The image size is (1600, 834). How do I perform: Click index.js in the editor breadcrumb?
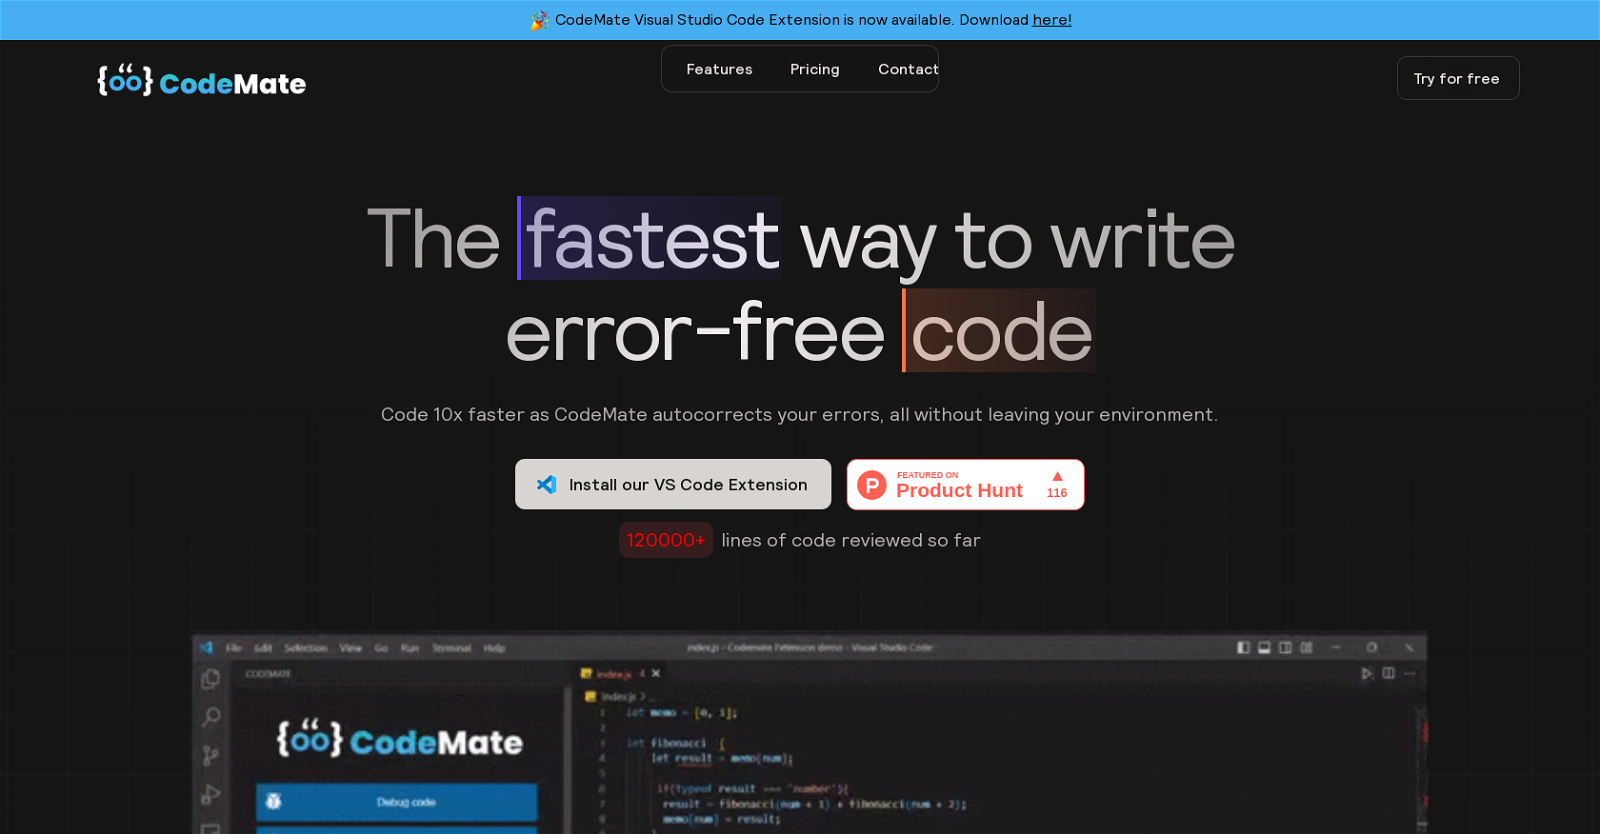point(617,696)
